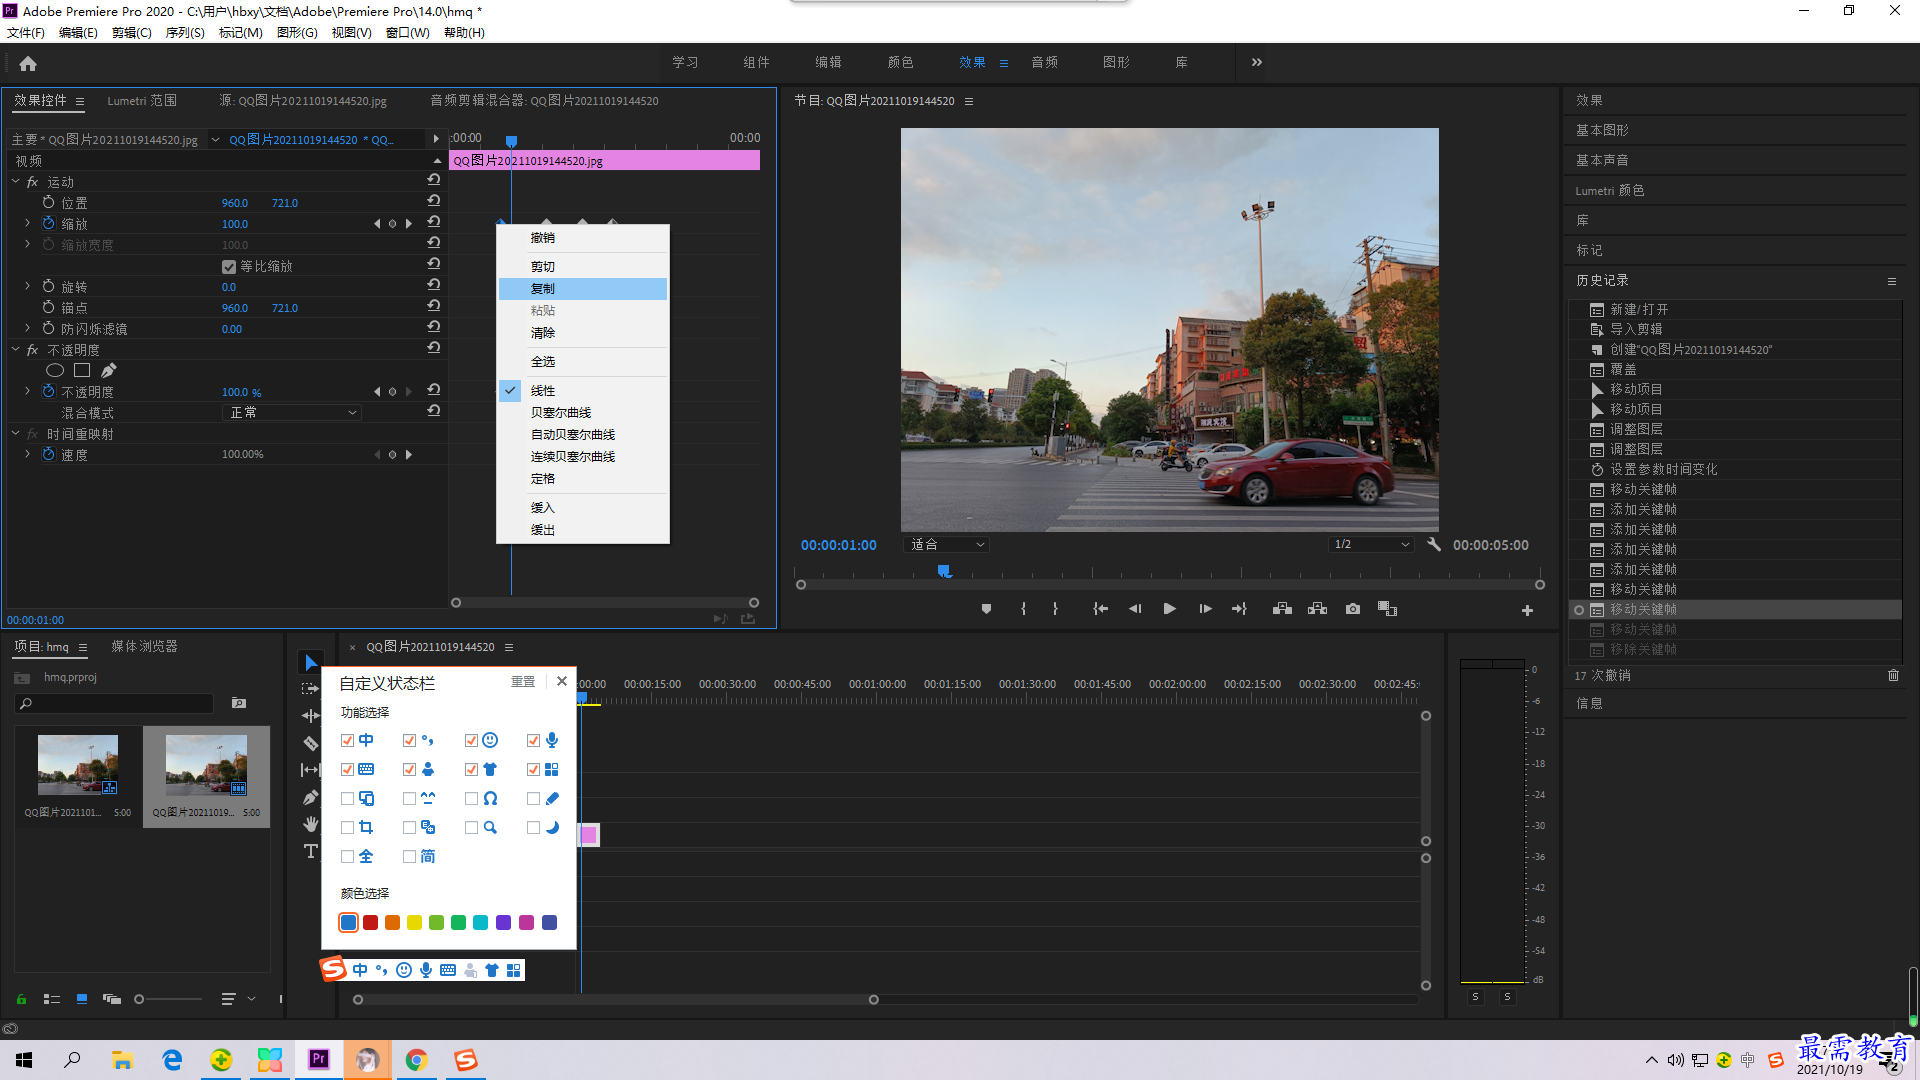Open the Color (颜色) workspace
This screenshot has width=1920, height=1080.
pyautogui.click(x=900, y=62)
